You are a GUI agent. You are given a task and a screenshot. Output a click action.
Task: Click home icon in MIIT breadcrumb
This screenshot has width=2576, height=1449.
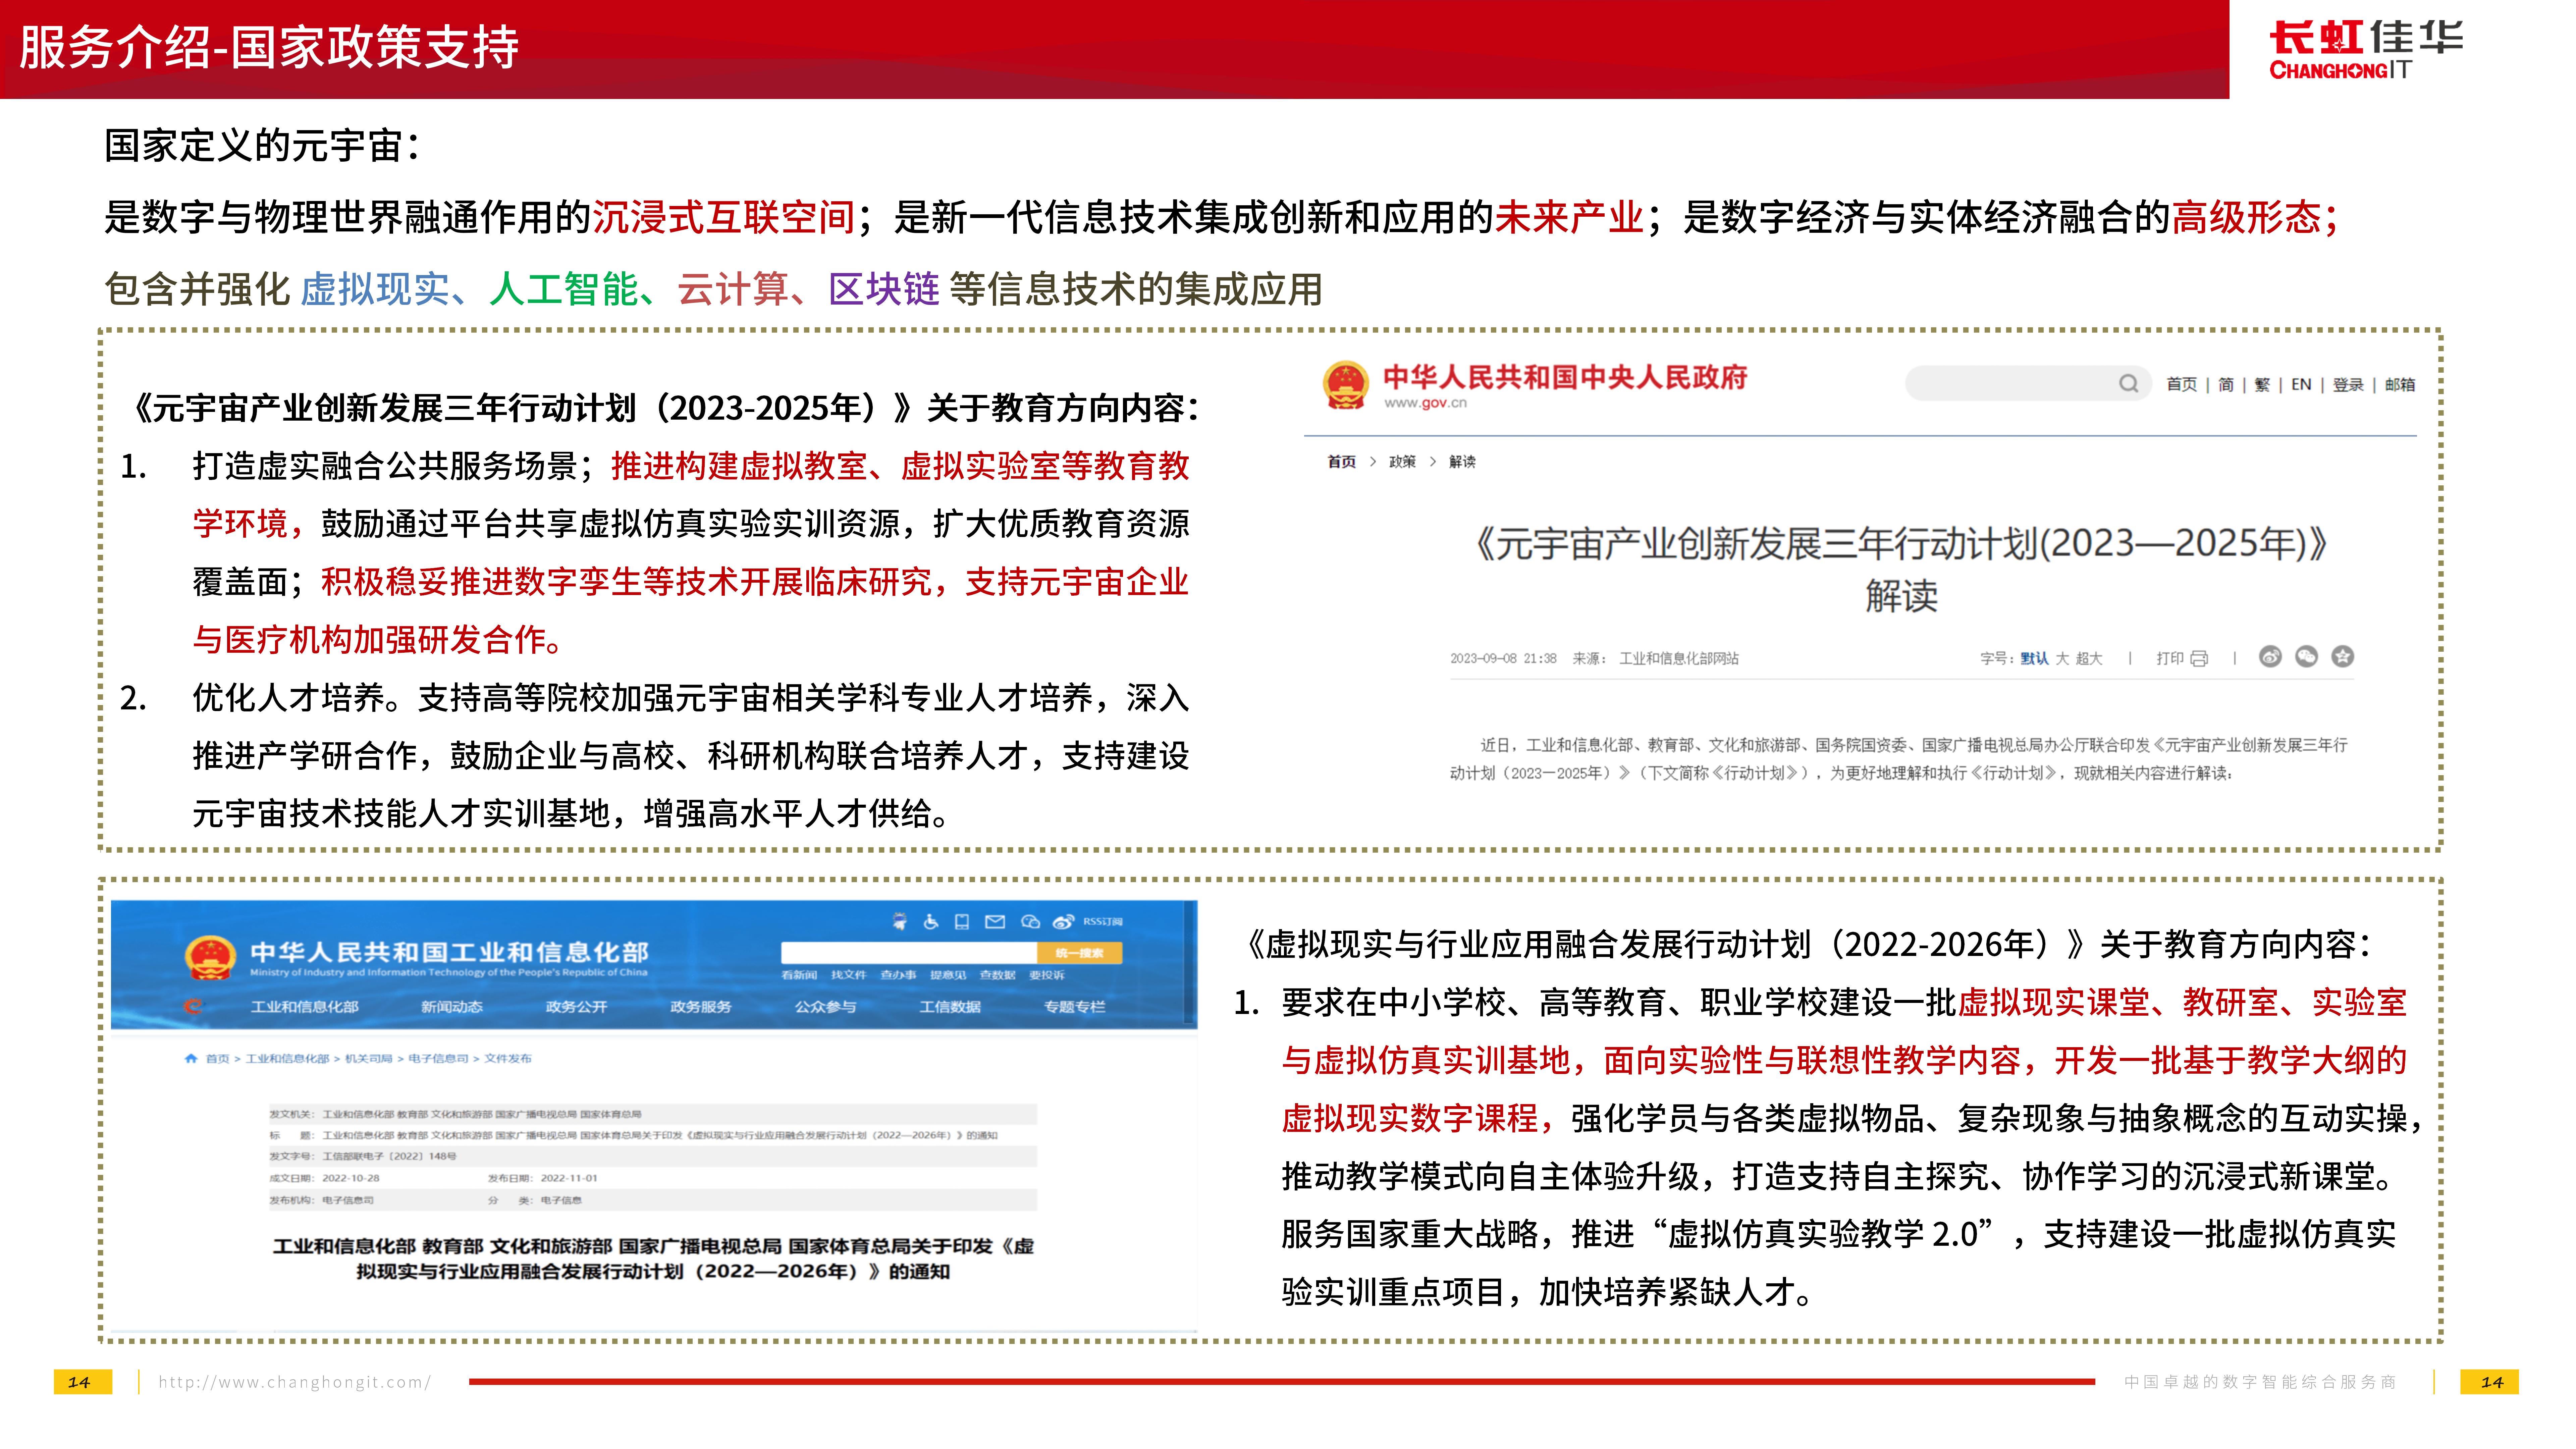(x=191, y=1058)
